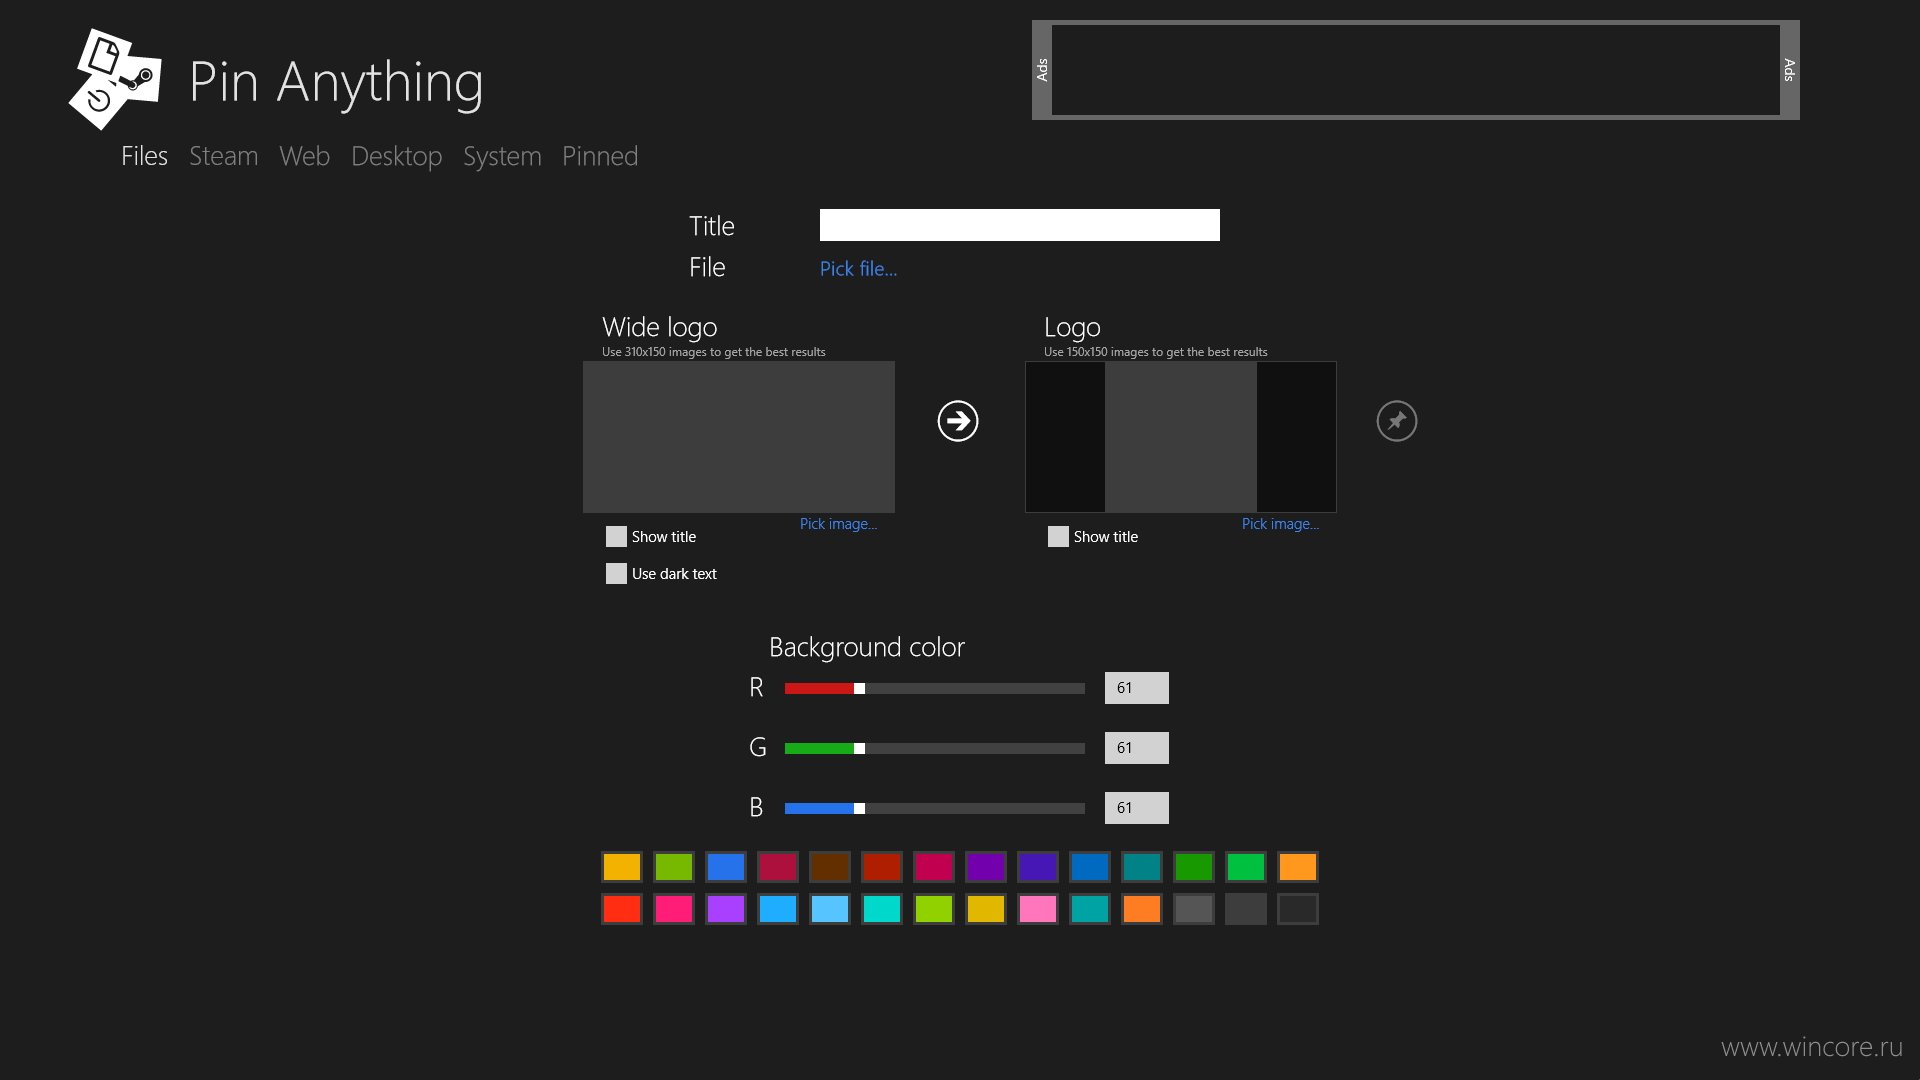The height and width of the screenshot is (1080, 1920).
Task: Select the bright red swatch in bottom row
Action: coord(622,909)
